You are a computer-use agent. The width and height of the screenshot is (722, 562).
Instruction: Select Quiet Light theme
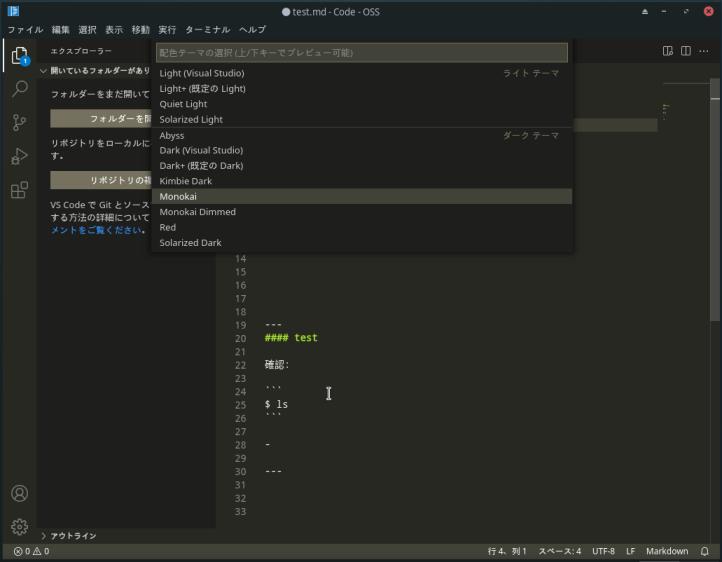(x=361, y=104)
